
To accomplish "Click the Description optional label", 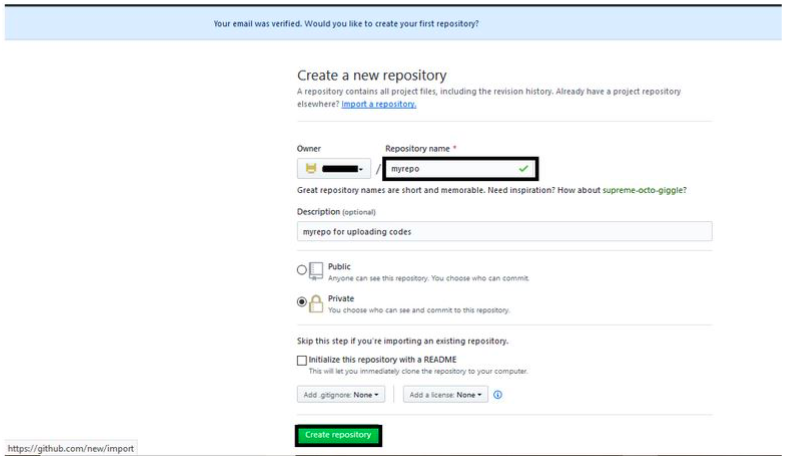I will [x=336, y=212].
